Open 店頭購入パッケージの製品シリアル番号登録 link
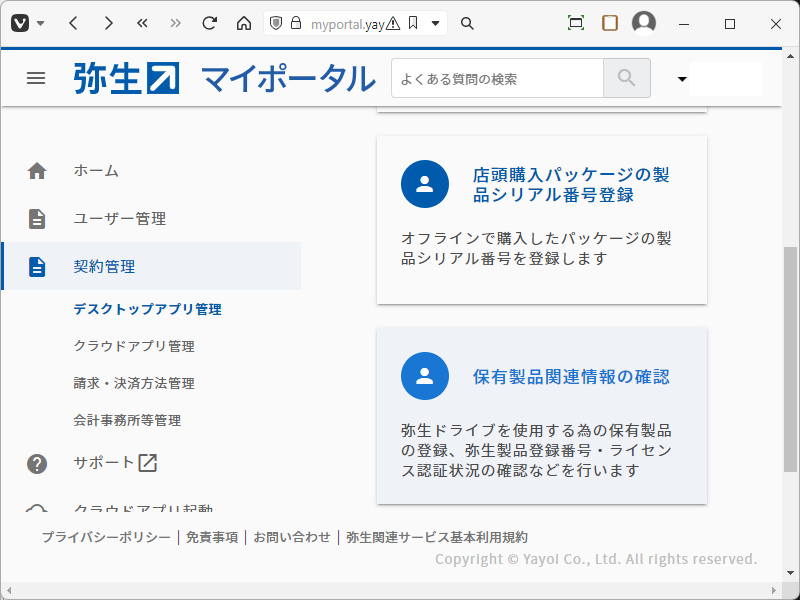This screenshot has width=800, height=600. [571, 185]
